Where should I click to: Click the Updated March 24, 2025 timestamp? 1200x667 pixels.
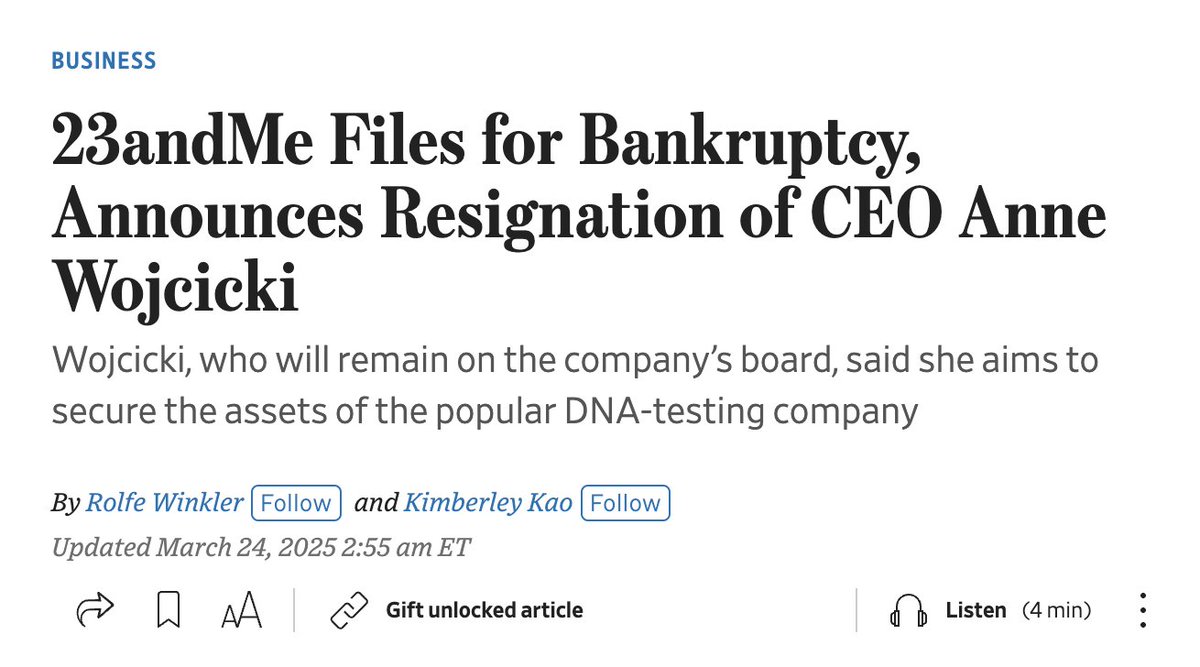260,548
